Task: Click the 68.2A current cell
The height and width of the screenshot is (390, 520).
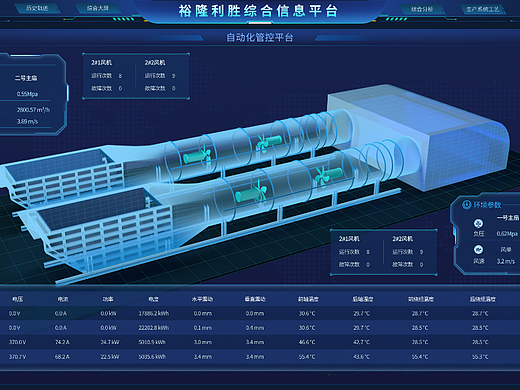Action: click(x=62, y=357)
